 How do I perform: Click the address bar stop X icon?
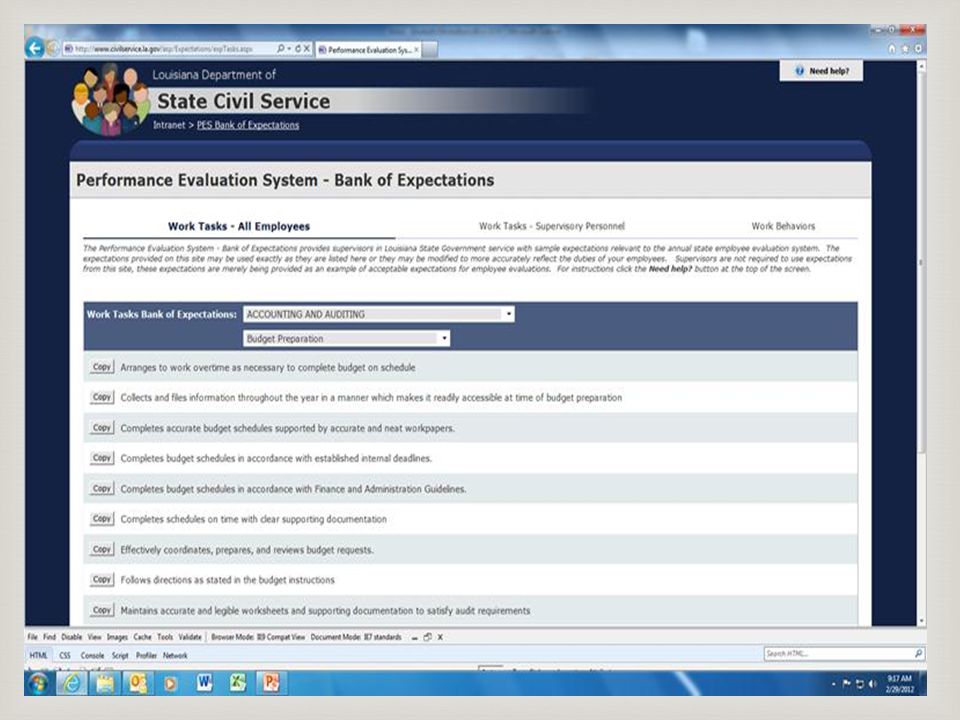[307, 48]
